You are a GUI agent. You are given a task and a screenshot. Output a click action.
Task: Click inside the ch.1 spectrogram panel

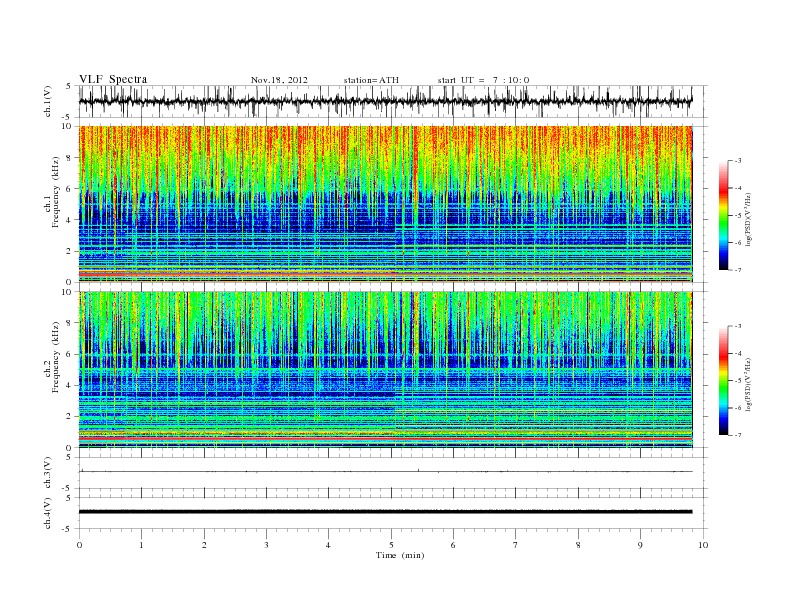coord(386,204)
